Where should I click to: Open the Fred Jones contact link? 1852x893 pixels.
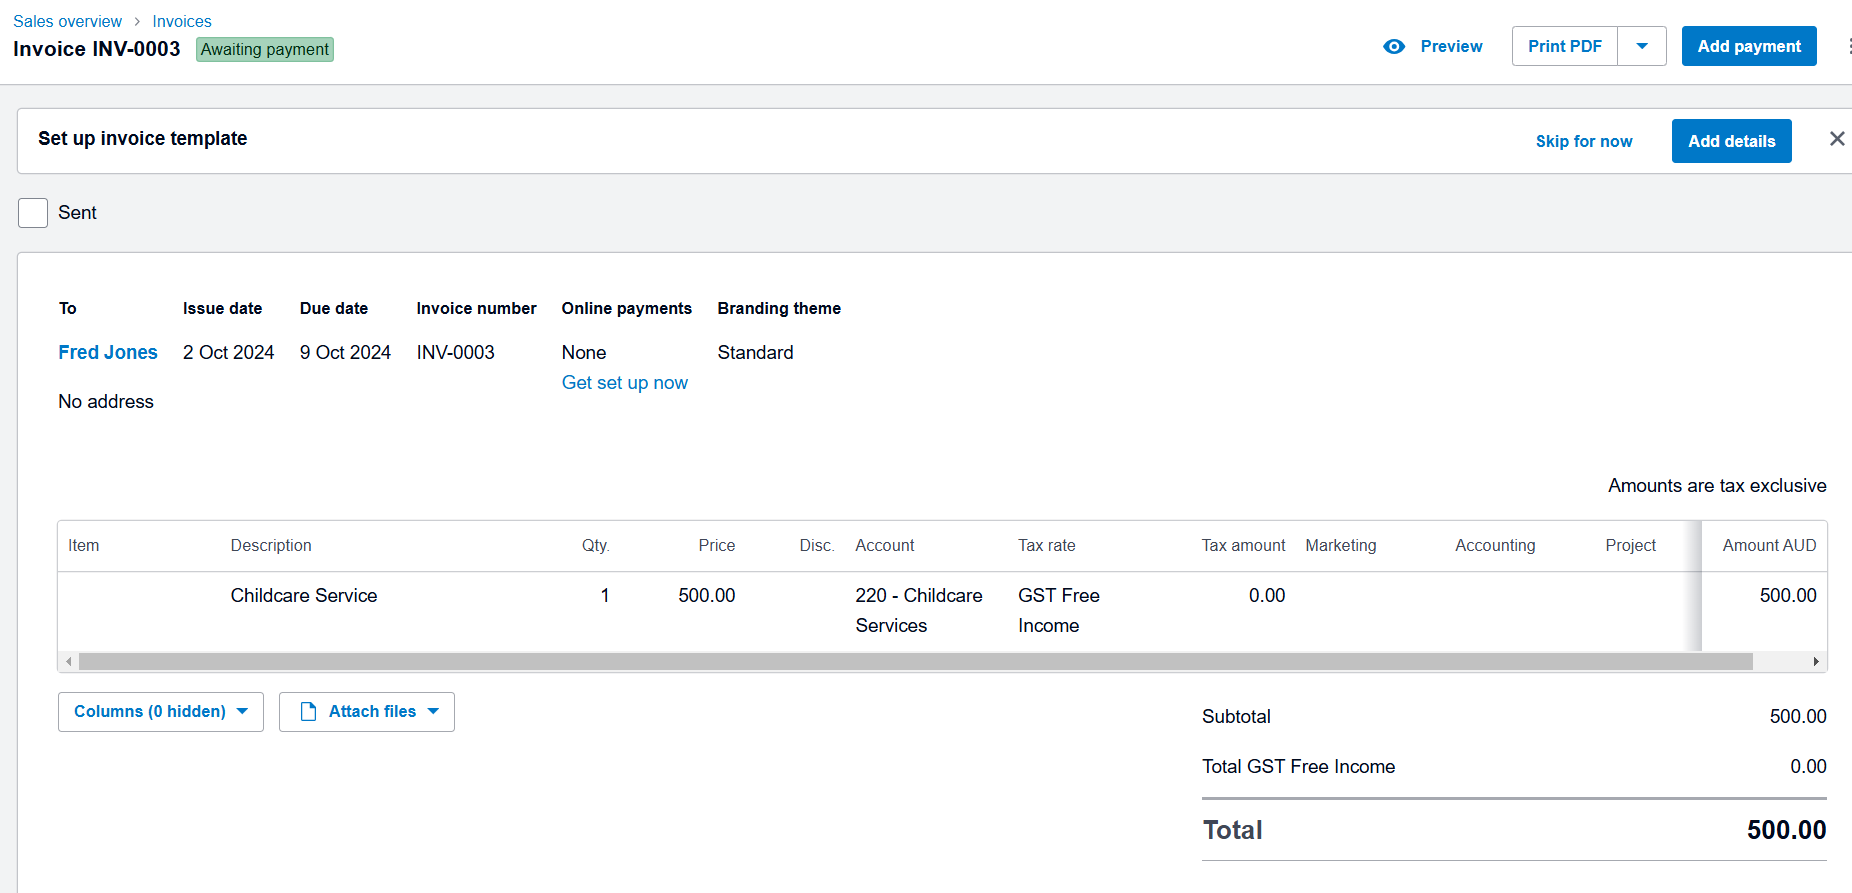108,352
